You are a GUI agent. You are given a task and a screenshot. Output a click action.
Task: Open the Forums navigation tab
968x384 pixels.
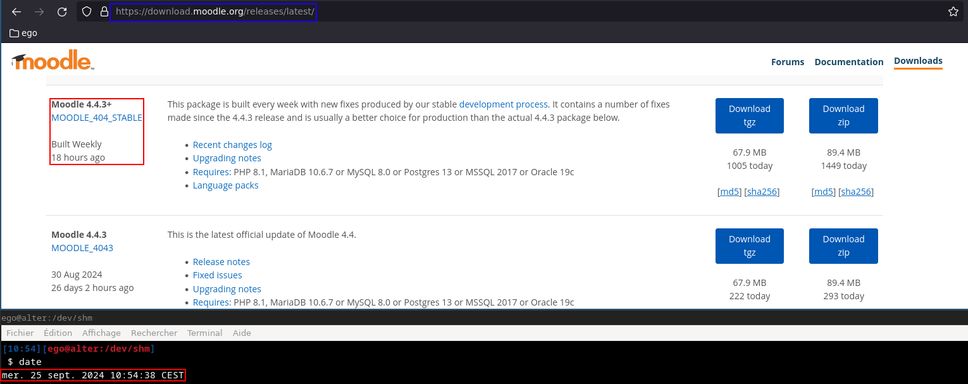788,62
